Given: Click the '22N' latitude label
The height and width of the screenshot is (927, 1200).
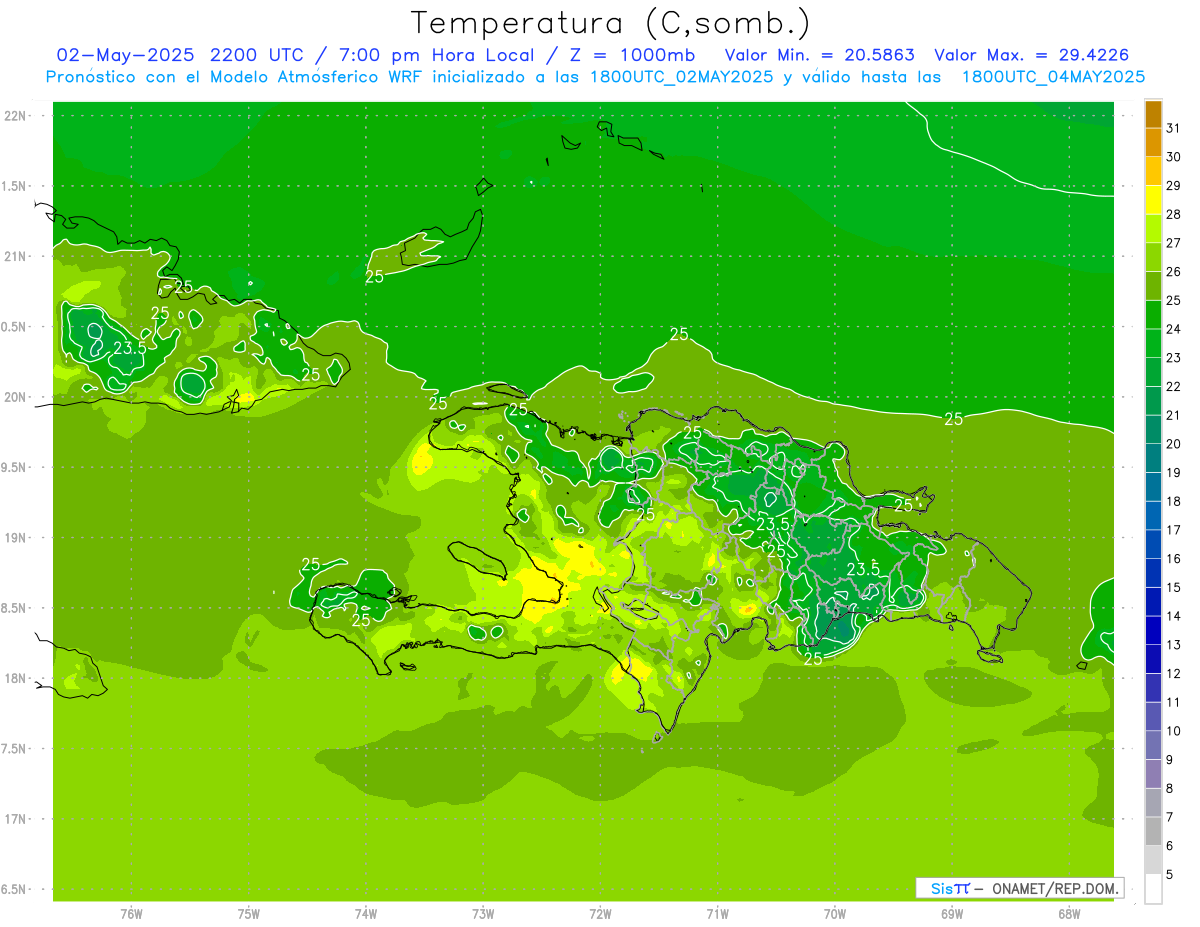Looking at the screenshot, I should point(16,116).
